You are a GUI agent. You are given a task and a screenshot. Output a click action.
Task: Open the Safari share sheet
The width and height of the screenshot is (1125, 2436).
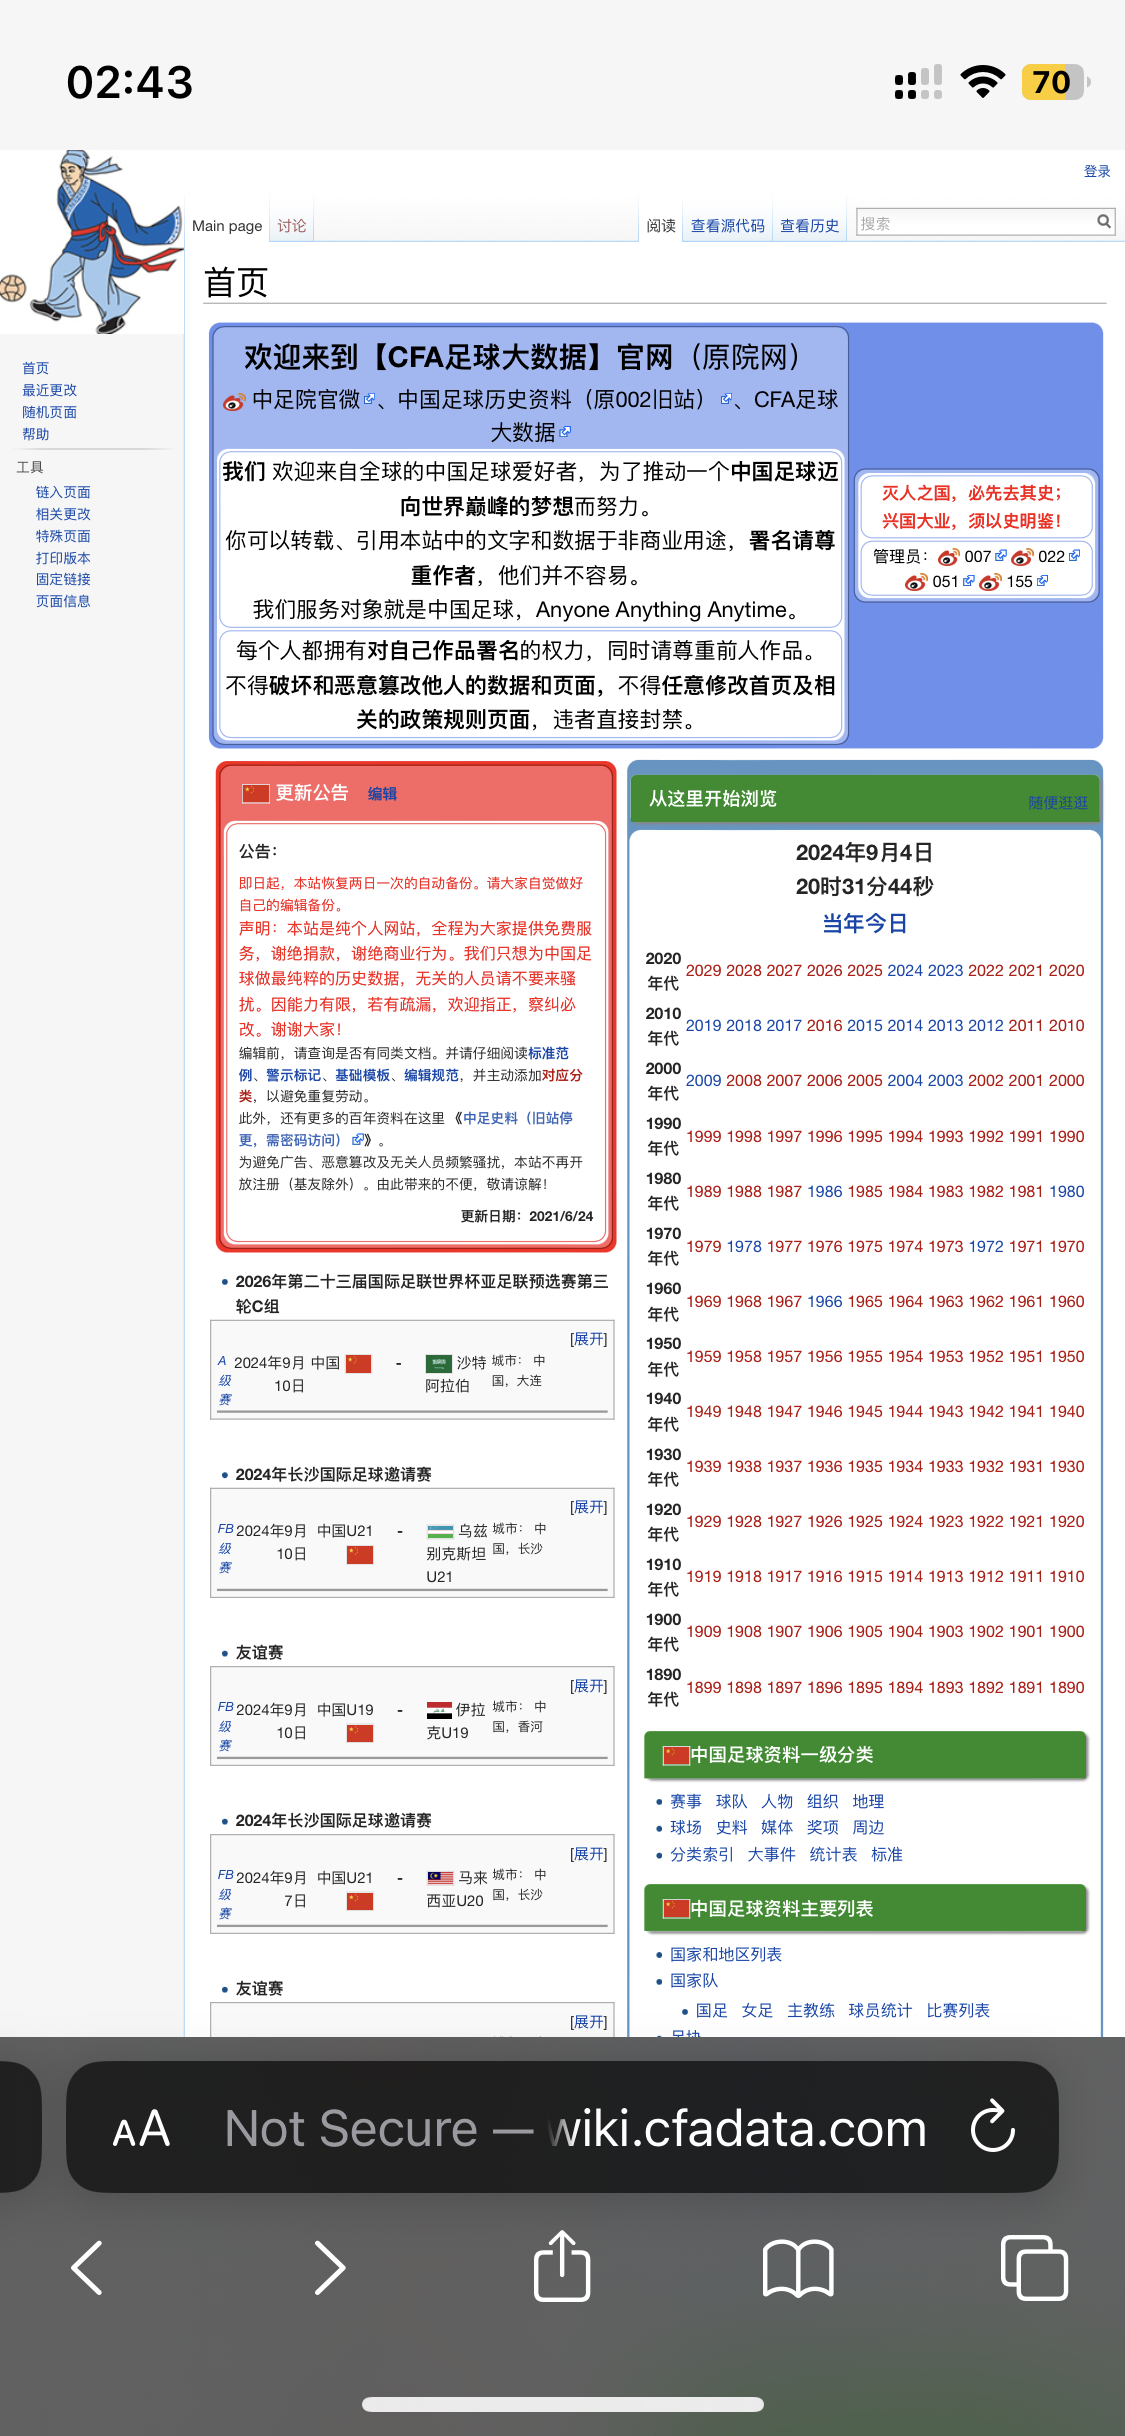pos(562,2266)
